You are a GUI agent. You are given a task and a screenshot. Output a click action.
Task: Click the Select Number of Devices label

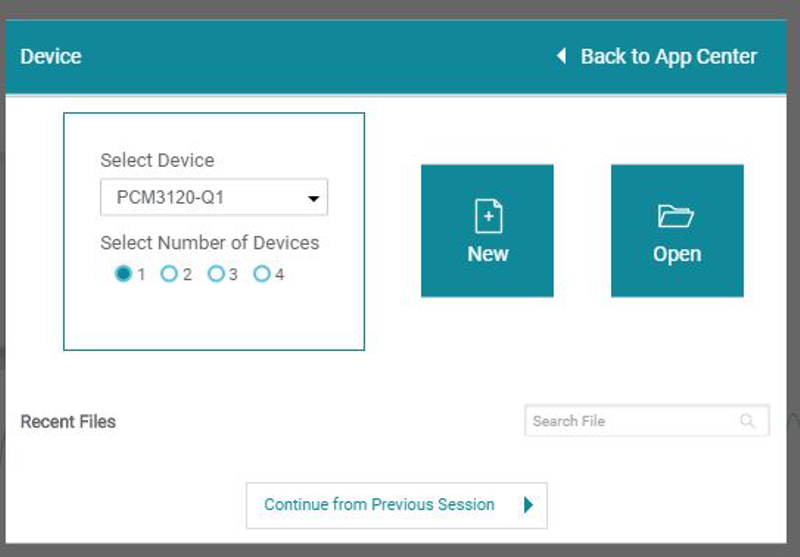[x=210, y=243]
